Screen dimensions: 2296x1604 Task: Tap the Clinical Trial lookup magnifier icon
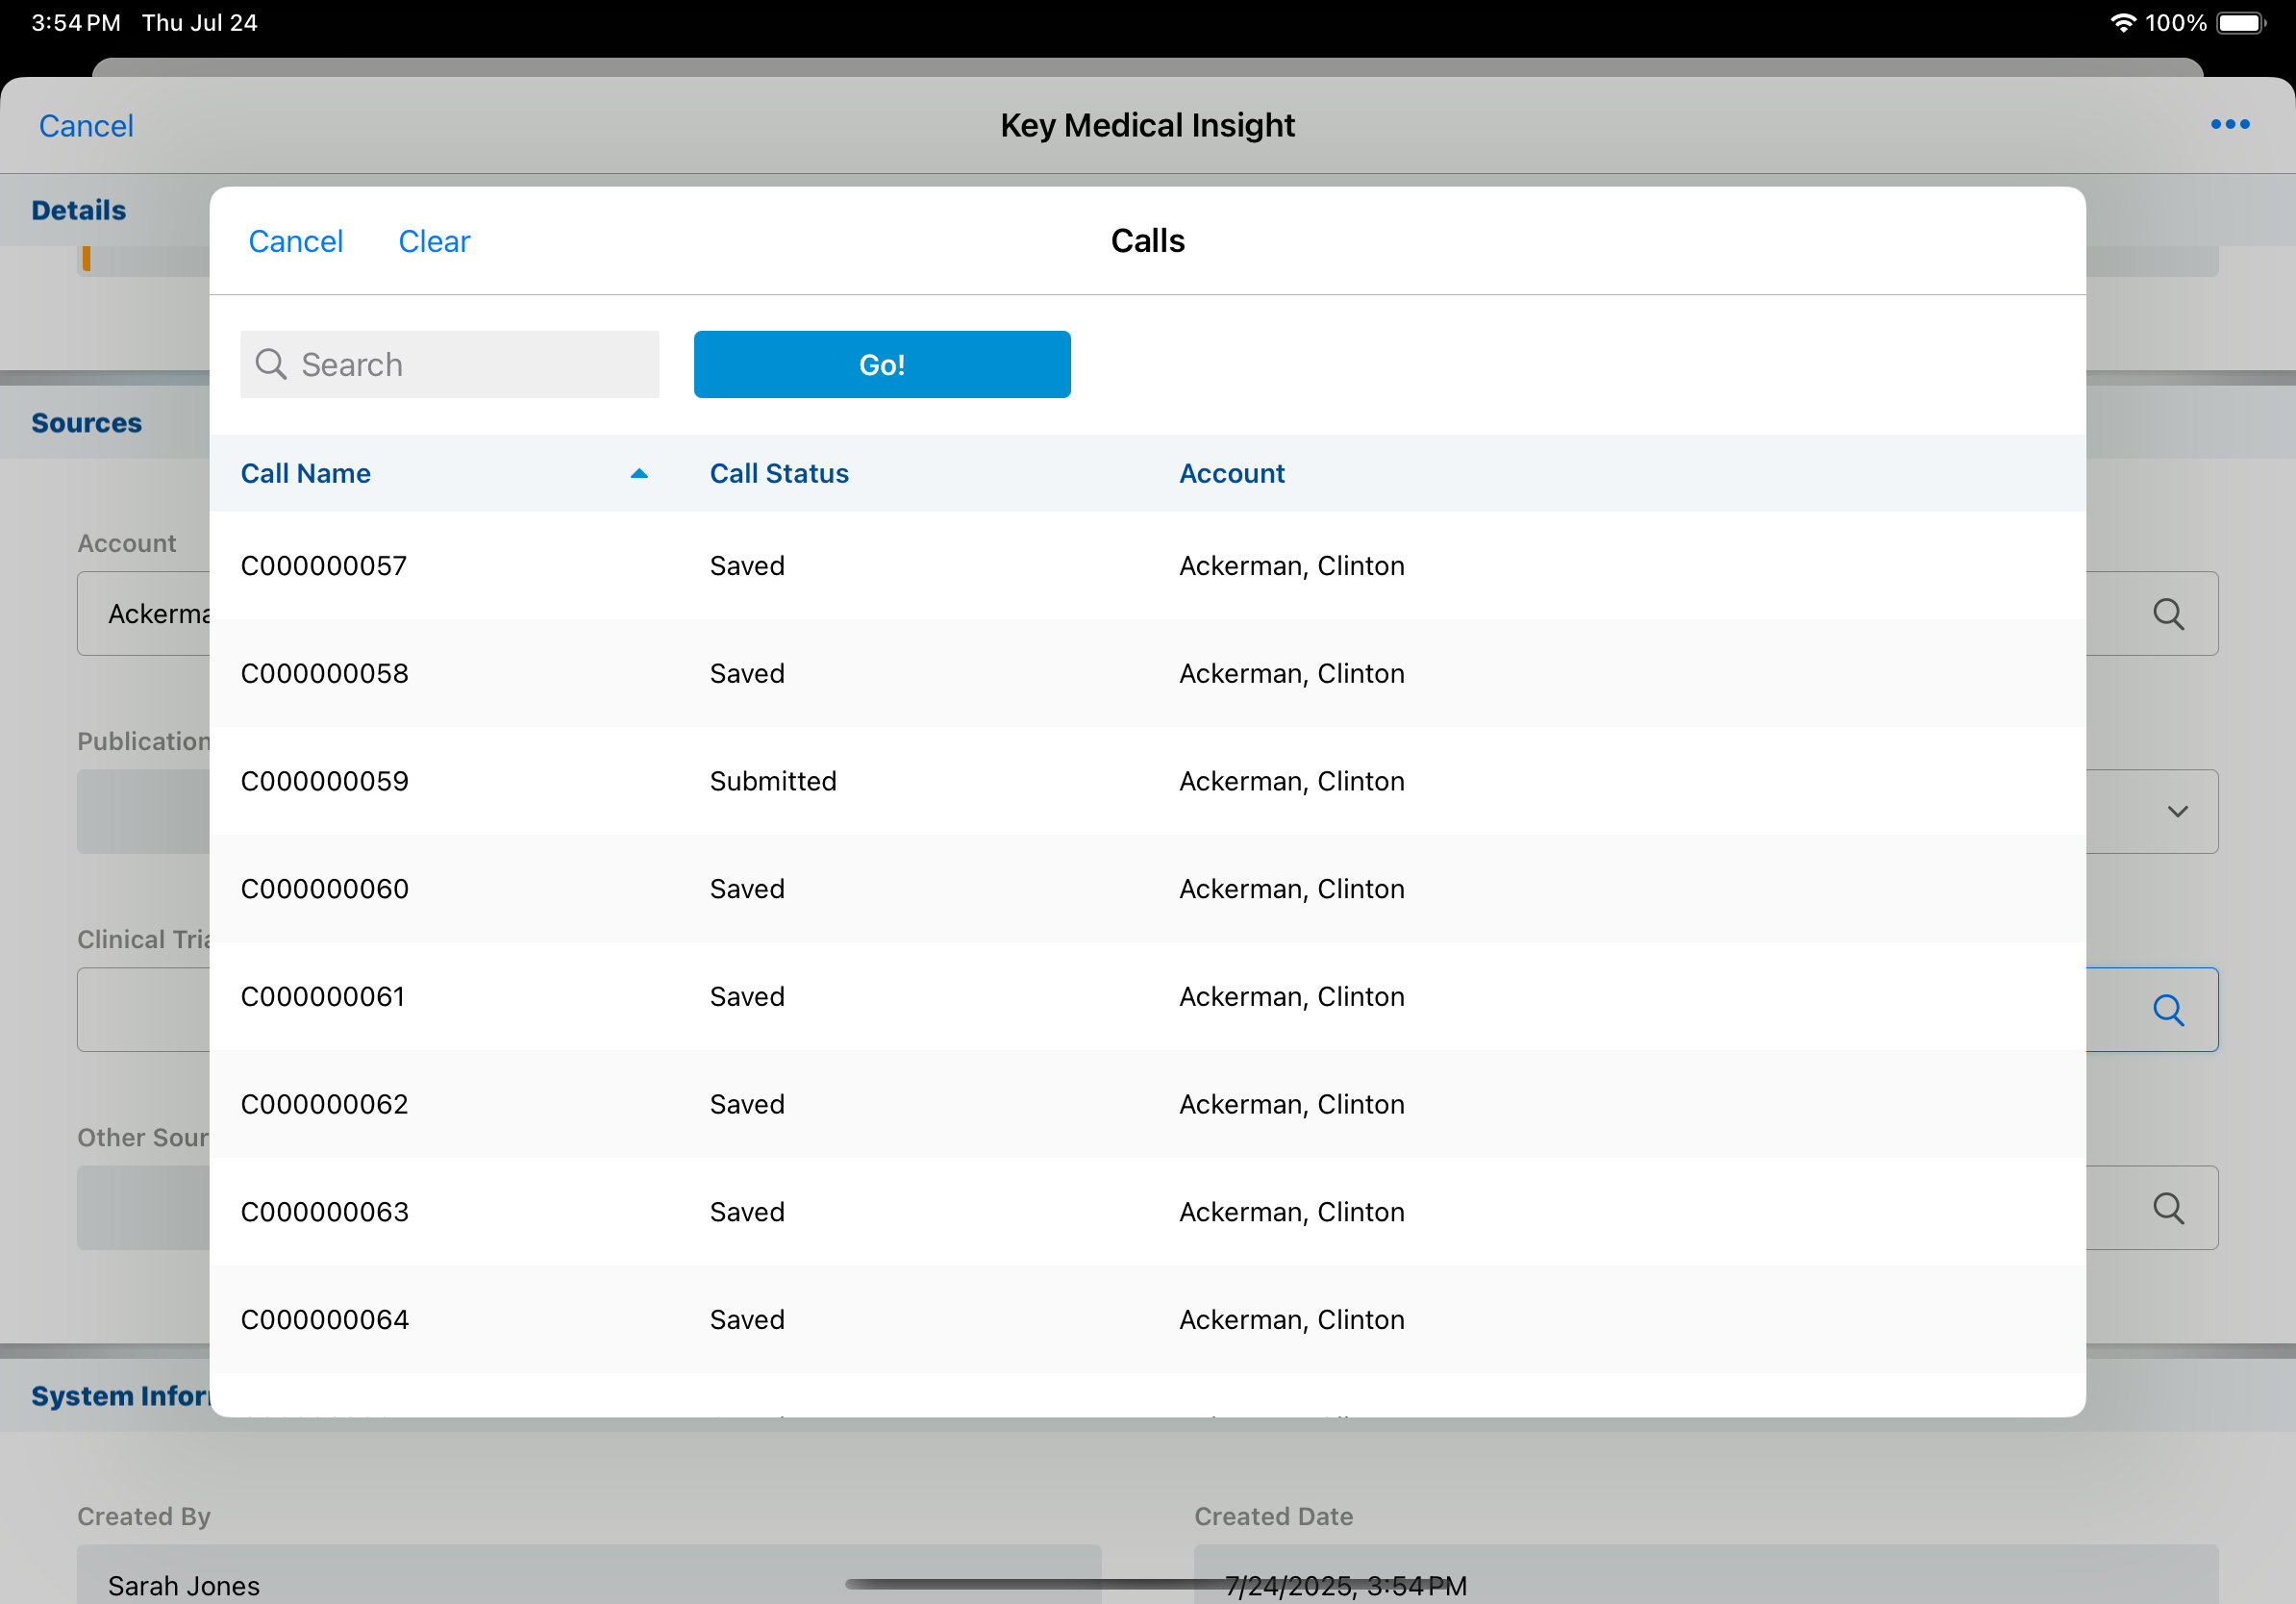(2167, 1010)
